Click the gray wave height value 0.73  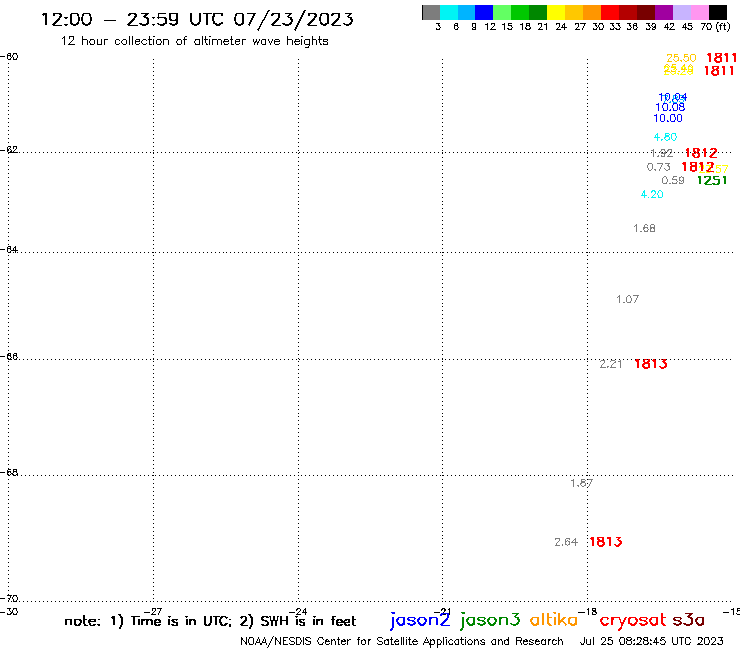[x=658, y=167]
